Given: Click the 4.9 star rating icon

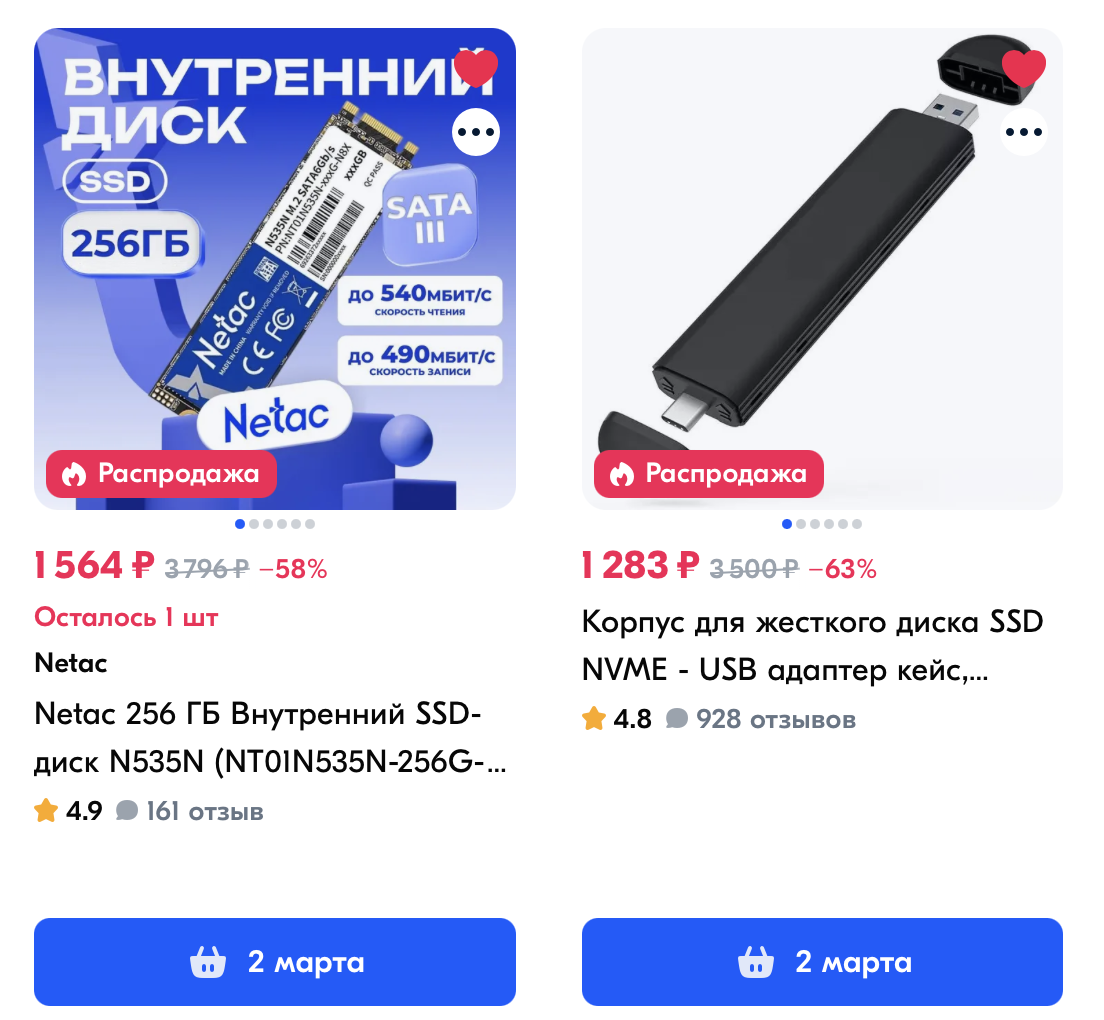Looking at the screenshot, I should tap(46, 810).
